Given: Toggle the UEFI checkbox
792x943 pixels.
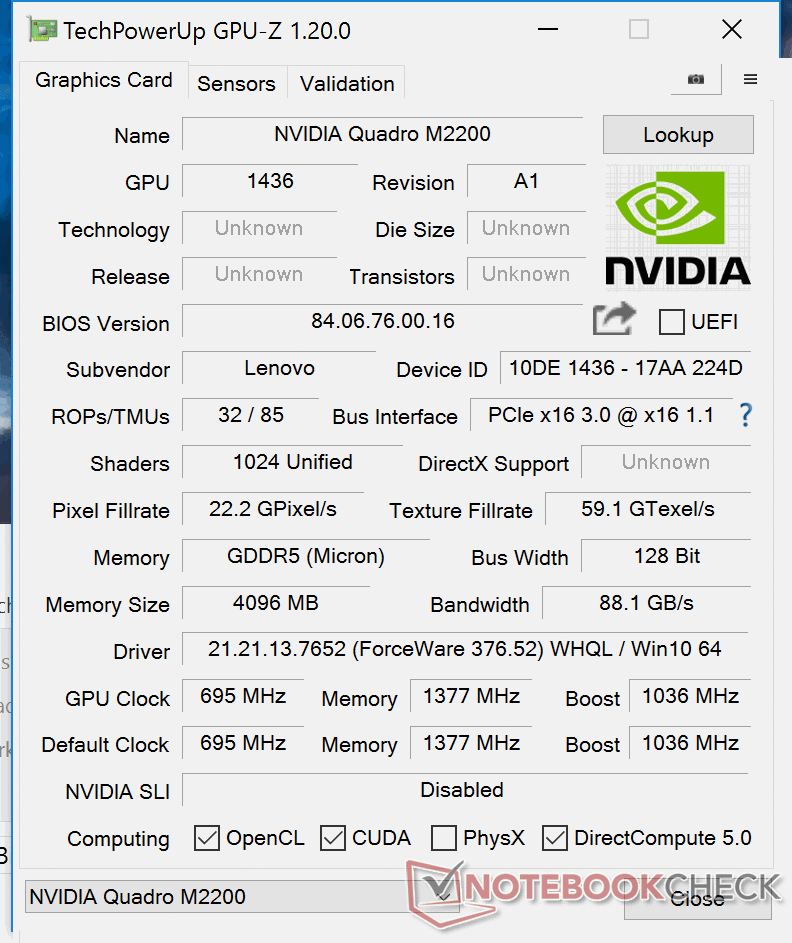Looking at the screenshot, I should [672, 322].
